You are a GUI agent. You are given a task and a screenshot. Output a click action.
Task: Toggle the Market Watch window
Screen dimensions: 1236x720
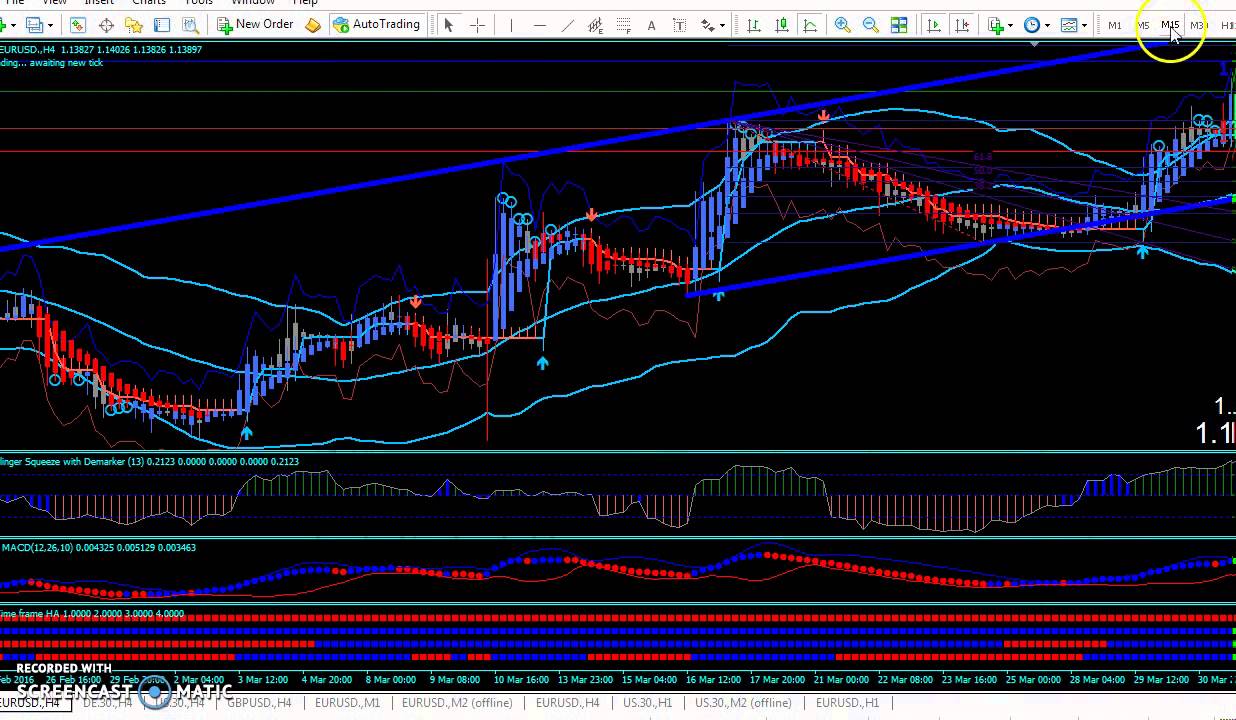click(x=78, y=25)
